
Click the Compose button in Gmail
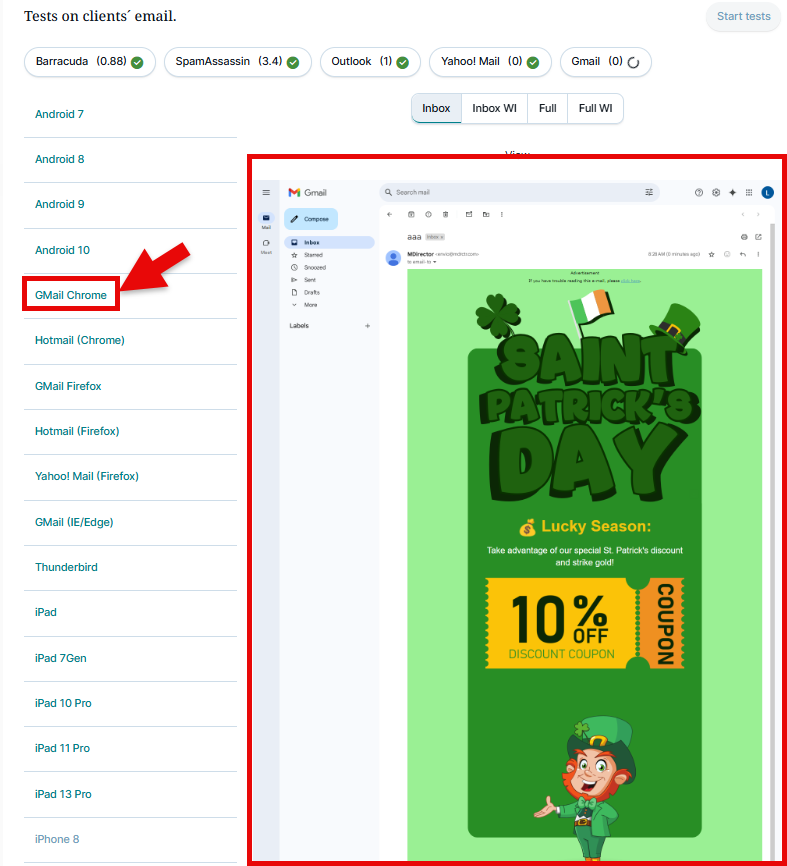pos(311,219)
